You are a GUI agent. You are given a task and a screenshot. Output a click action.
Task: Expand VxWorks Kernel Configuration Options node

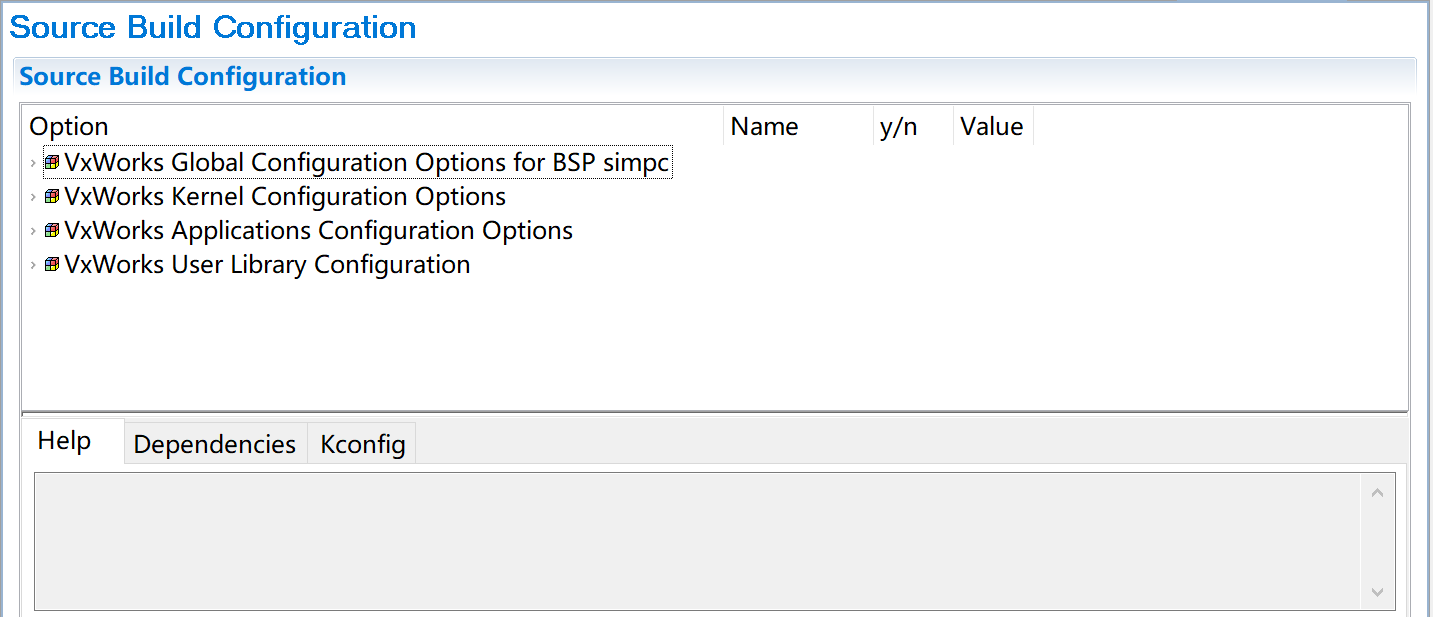click(34, 196)
